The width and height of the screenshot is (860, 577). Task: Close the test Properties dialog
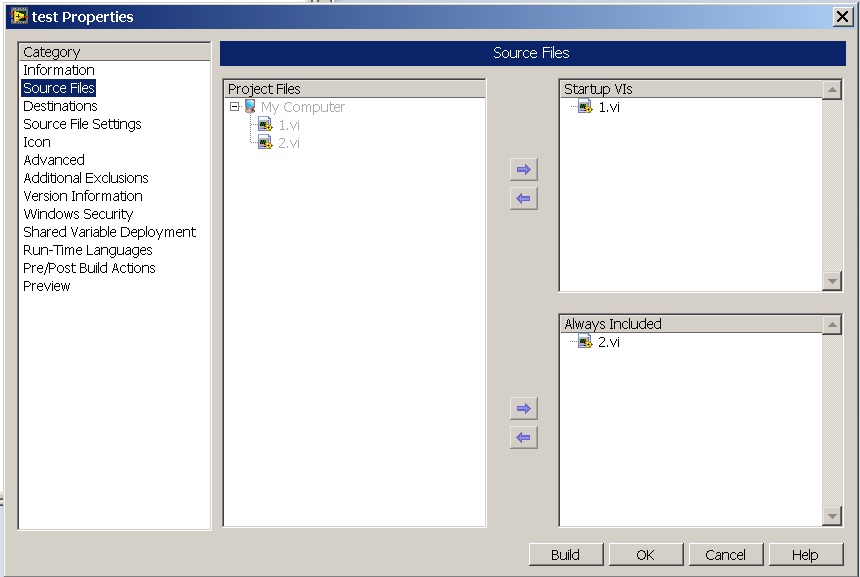[x=842, y=16]
